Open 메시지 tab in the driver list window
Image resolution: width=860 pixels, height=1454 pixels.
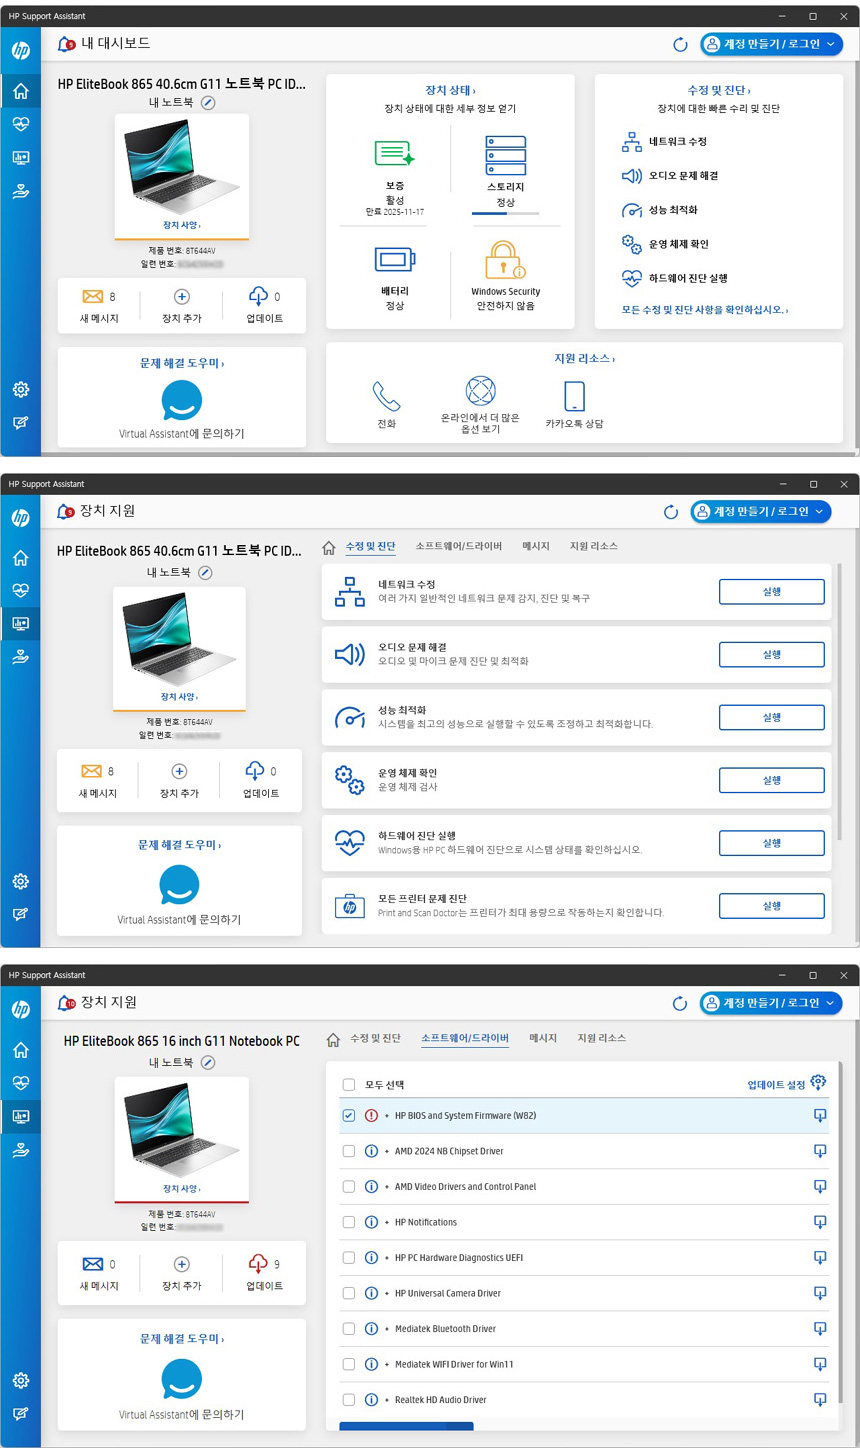543,1039
